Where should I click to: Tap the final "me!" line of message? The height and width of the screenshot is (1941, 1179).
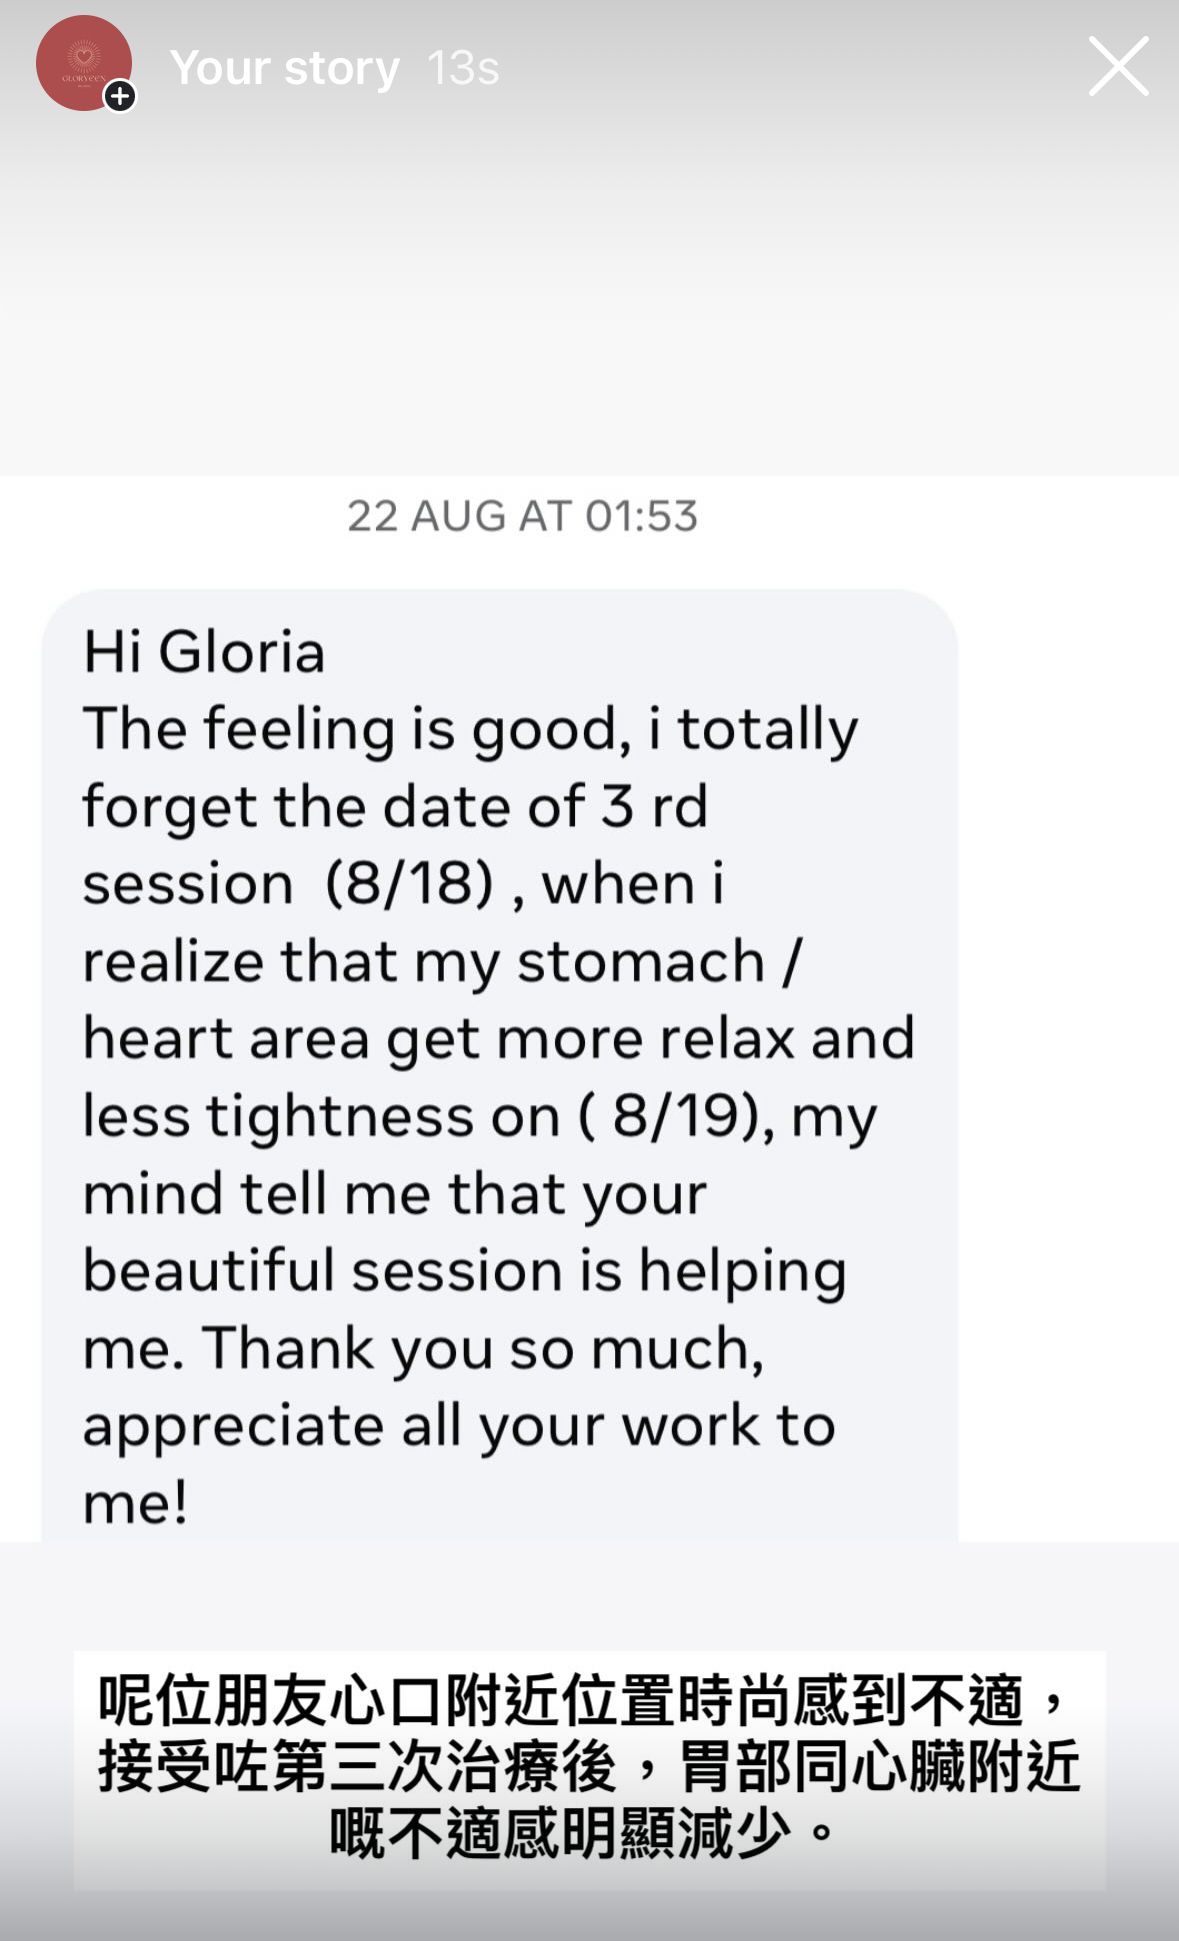[x=135, y=1503]
